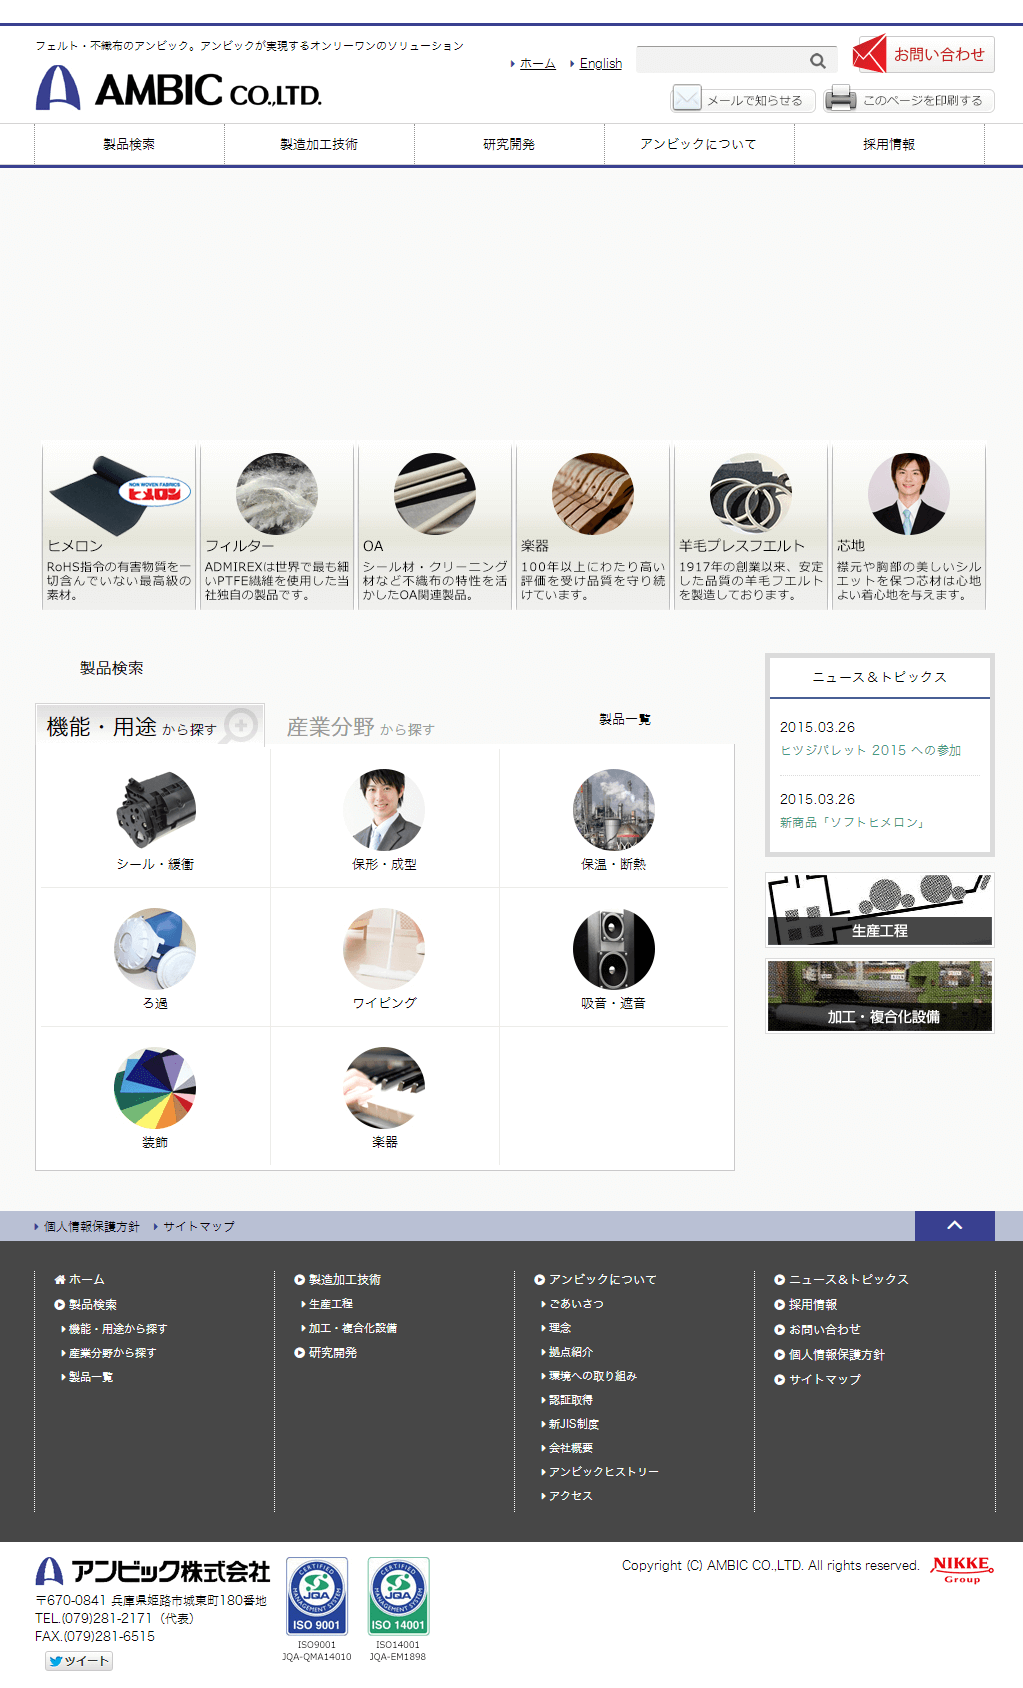Click the ISO 14001 certification badge

click(x=398, y=1596)
